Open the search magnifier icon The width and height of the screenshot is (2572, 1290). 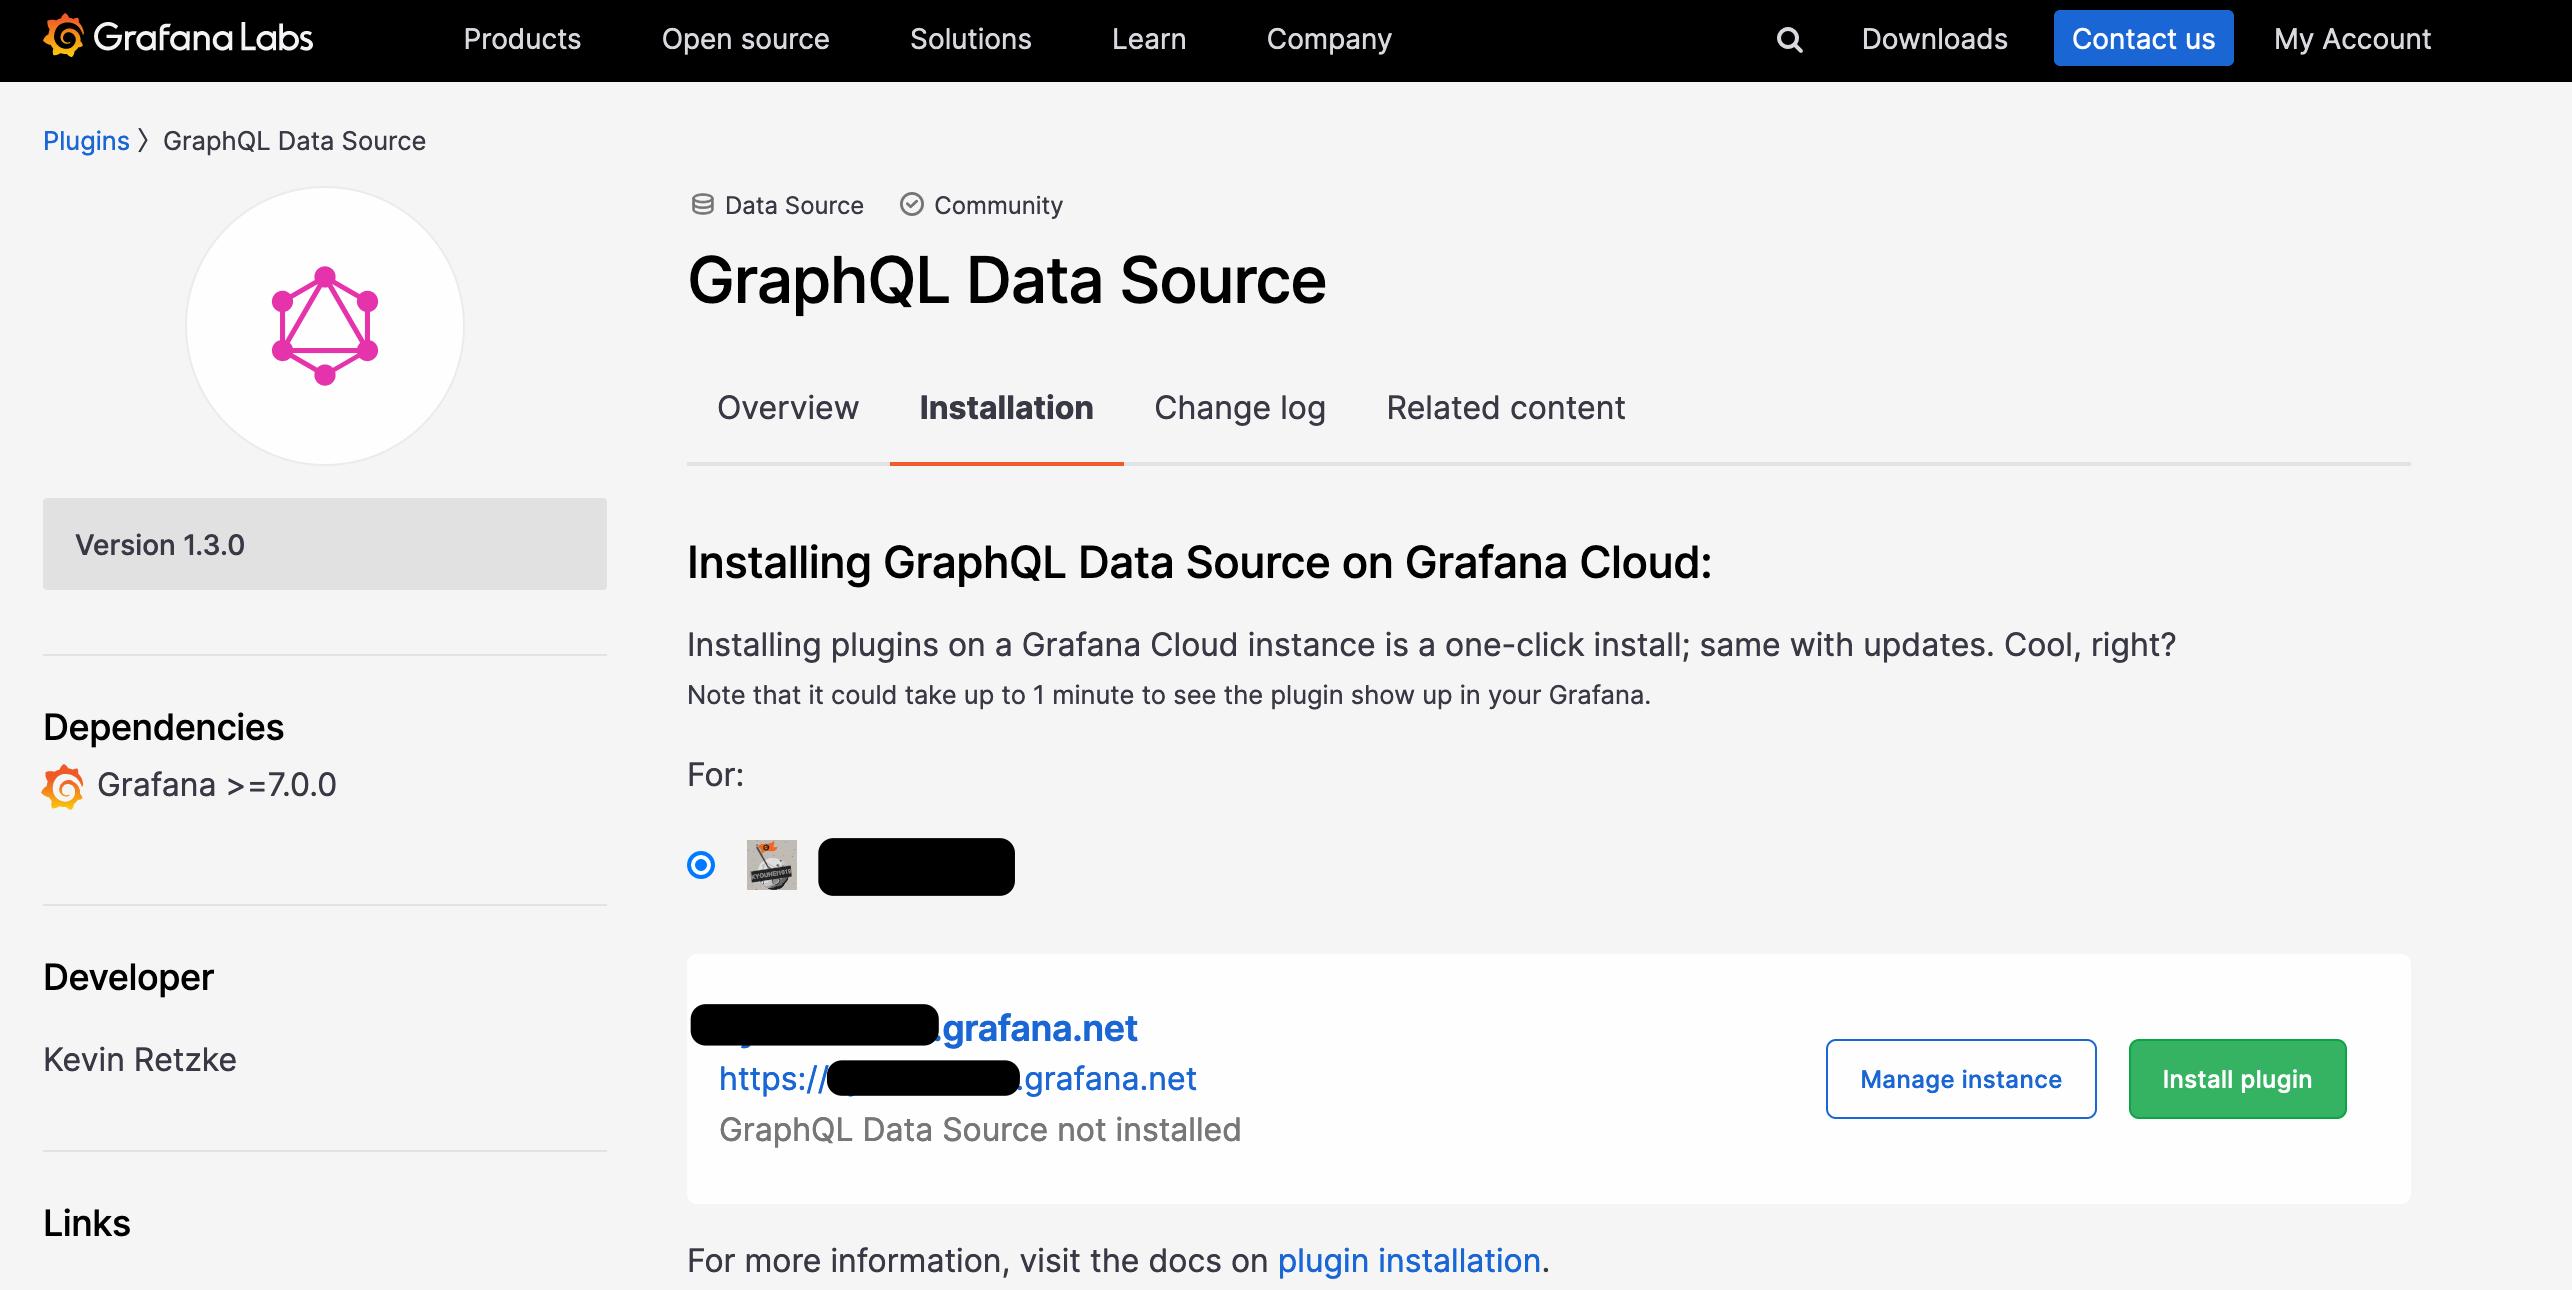[x=1789, y=40]
